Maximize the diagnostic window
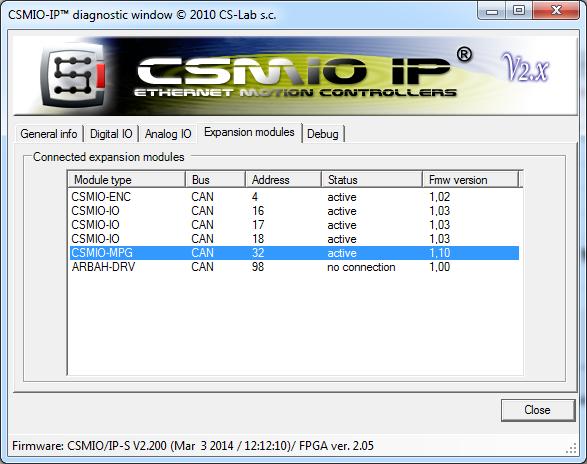The width and height of the screenshot is (587, 464). pos(518,10)
